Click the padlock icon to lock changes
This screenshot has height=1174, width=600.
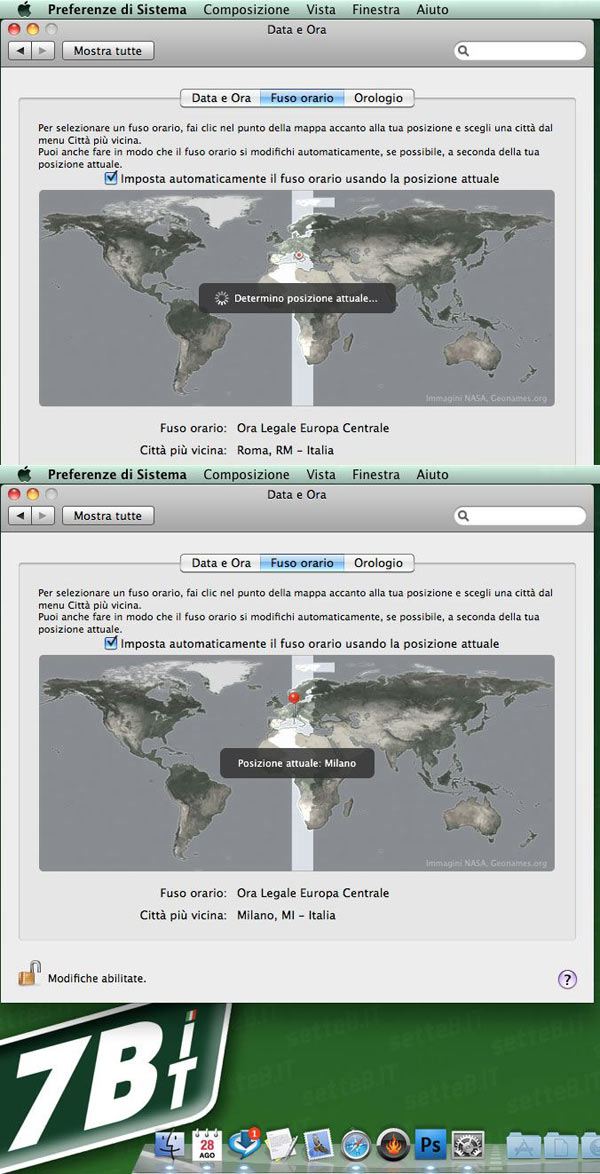point(30,974)
